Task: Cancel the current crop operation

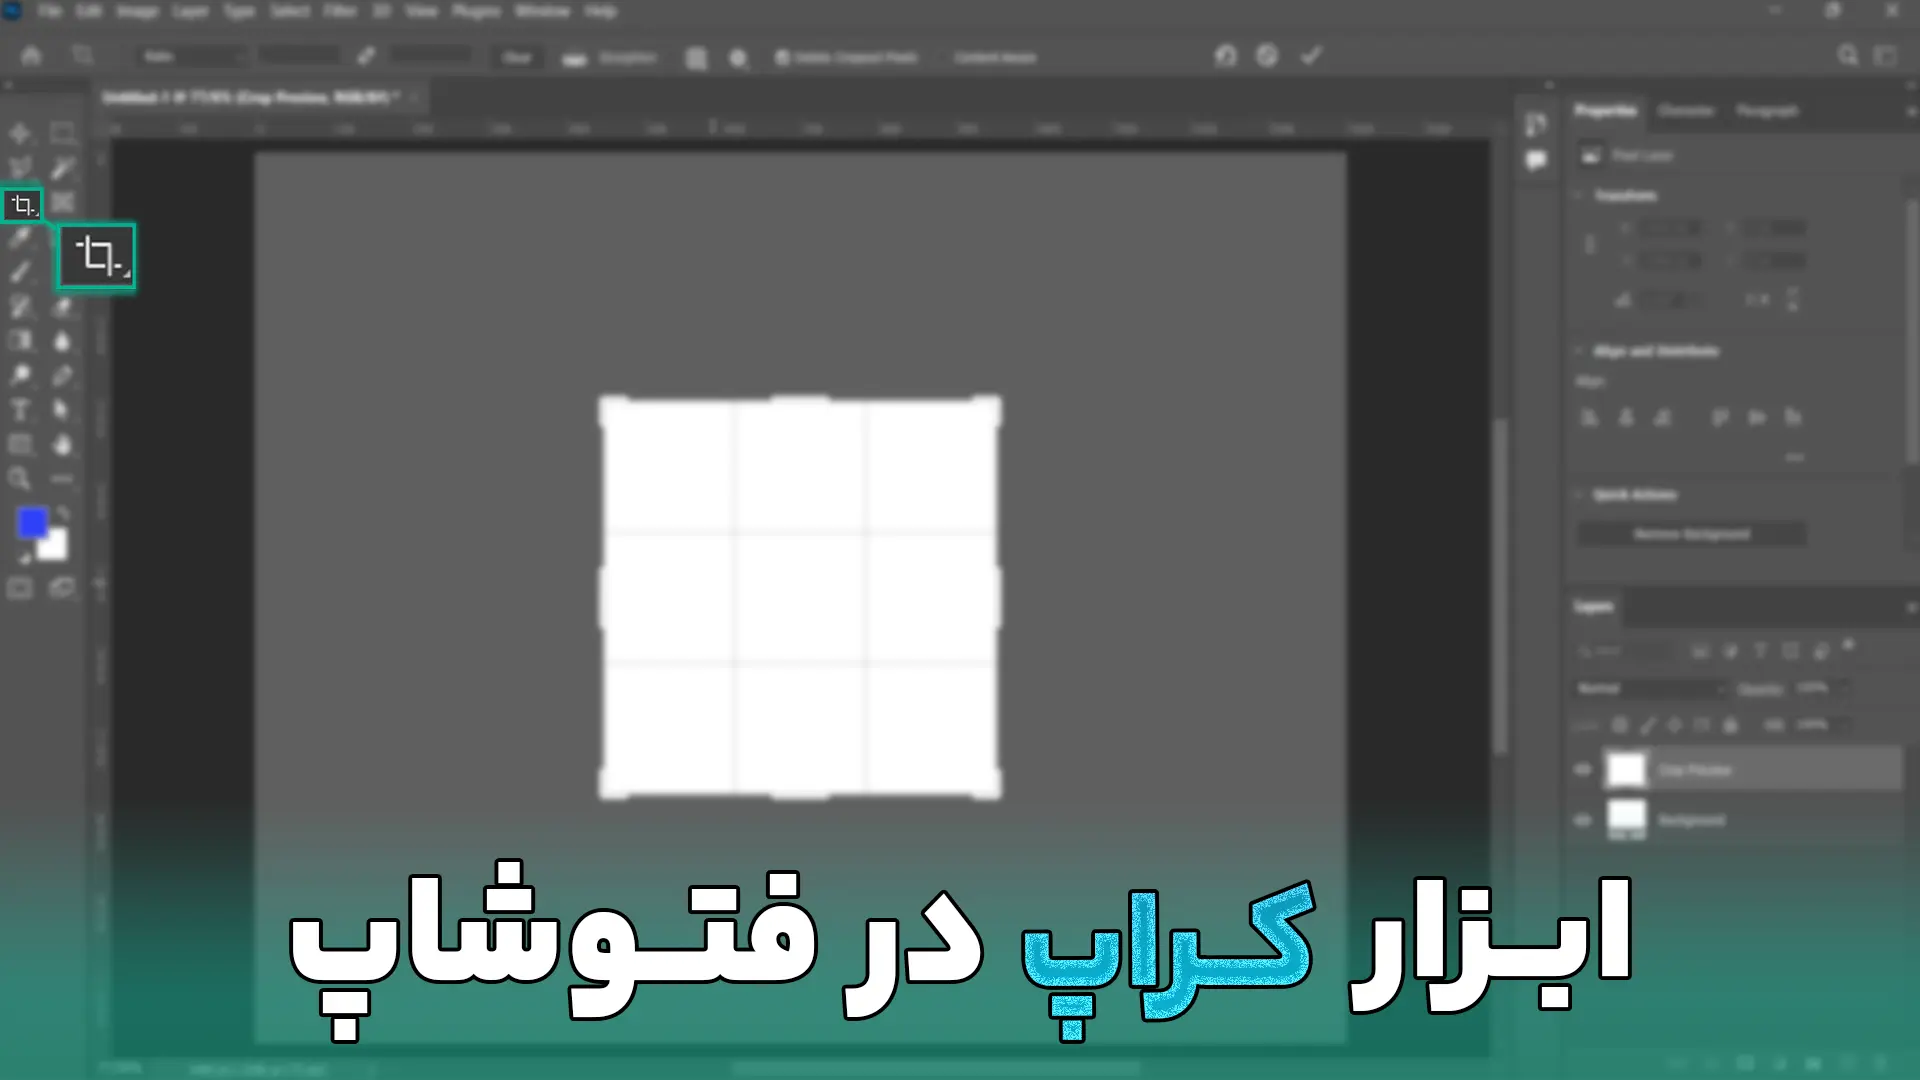Action: pos(1267,56)
